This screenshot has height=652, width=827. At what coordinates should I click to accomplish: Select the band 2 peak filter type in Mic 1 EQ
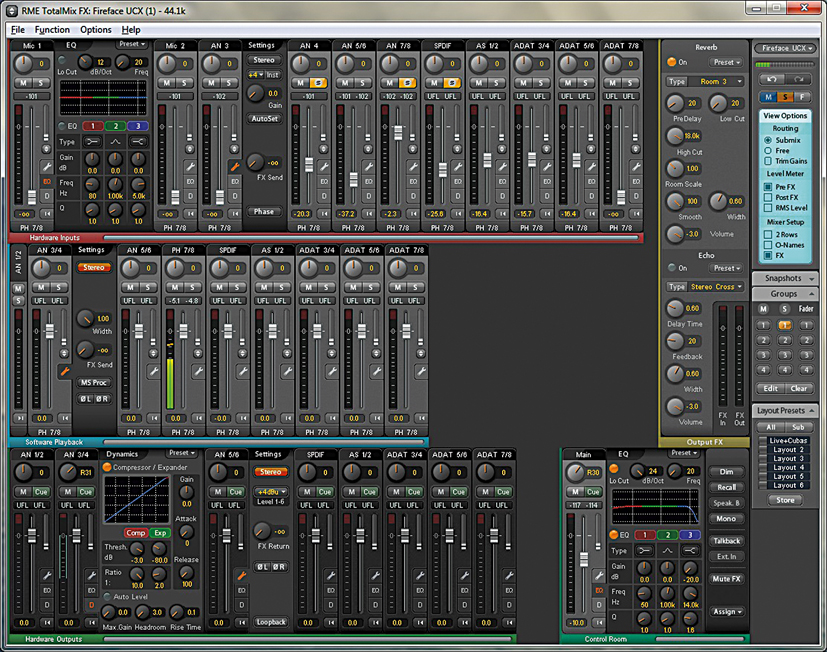pyautogui.click(x=116, y=141)
